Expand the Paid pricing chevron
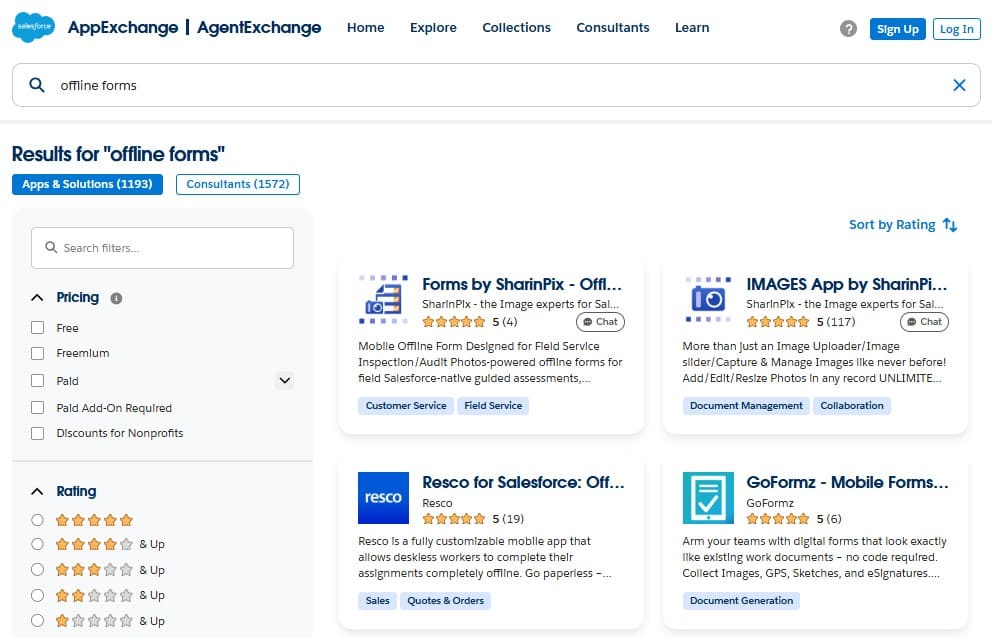Screen dimensions: 992x638 (285, 381)
